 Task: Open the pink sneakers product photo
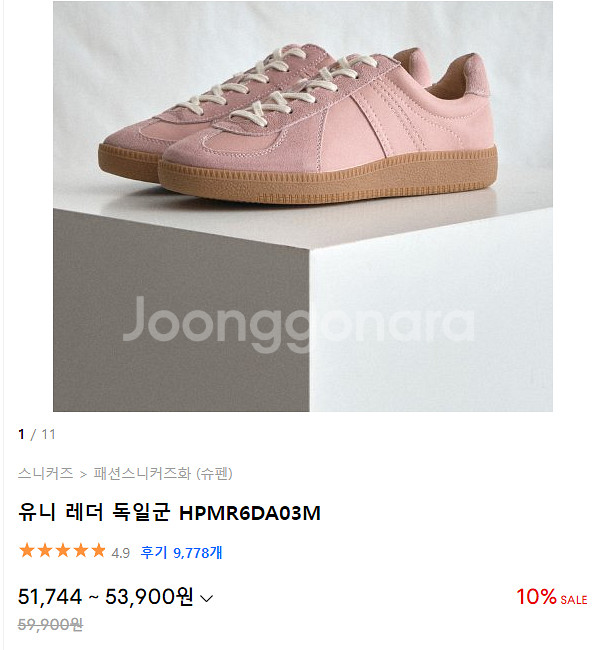tap(303, 206)
